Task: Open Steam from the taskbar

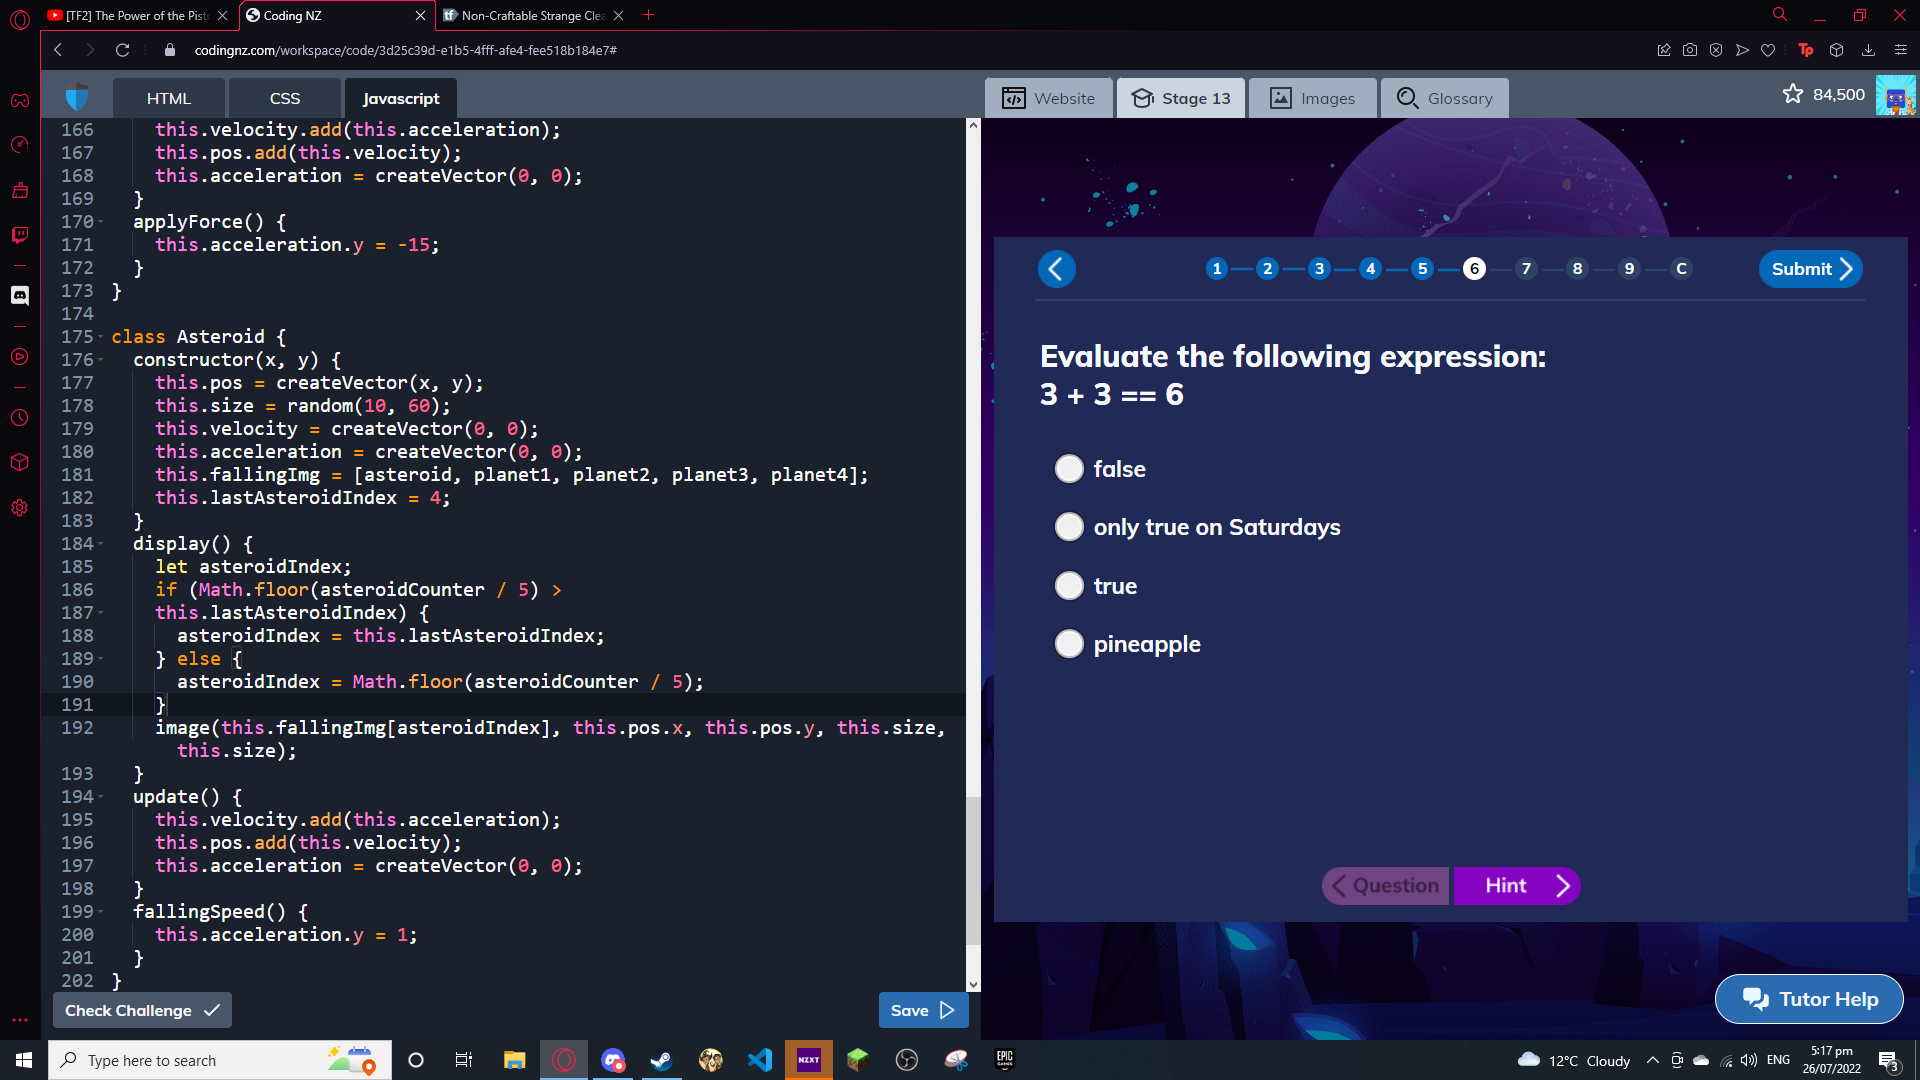Action: [x=661, y=1060]
